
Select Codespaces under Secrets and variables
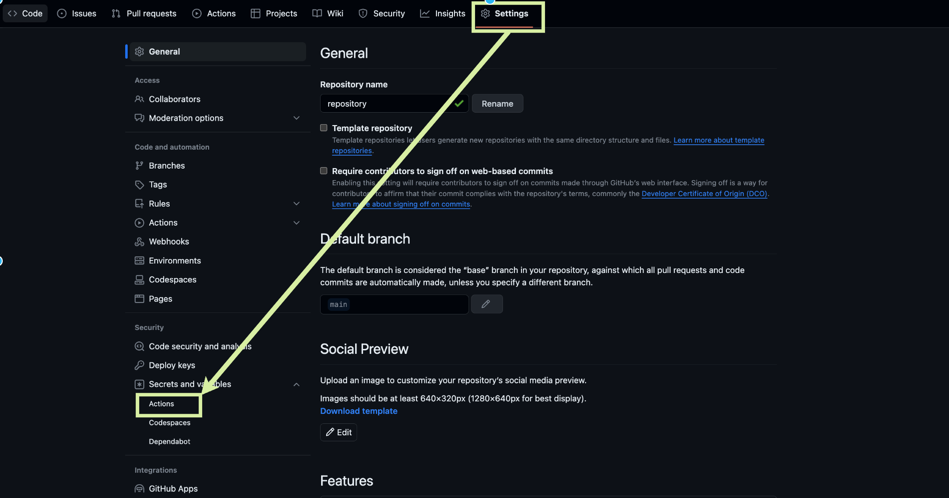tap(169, 422)
